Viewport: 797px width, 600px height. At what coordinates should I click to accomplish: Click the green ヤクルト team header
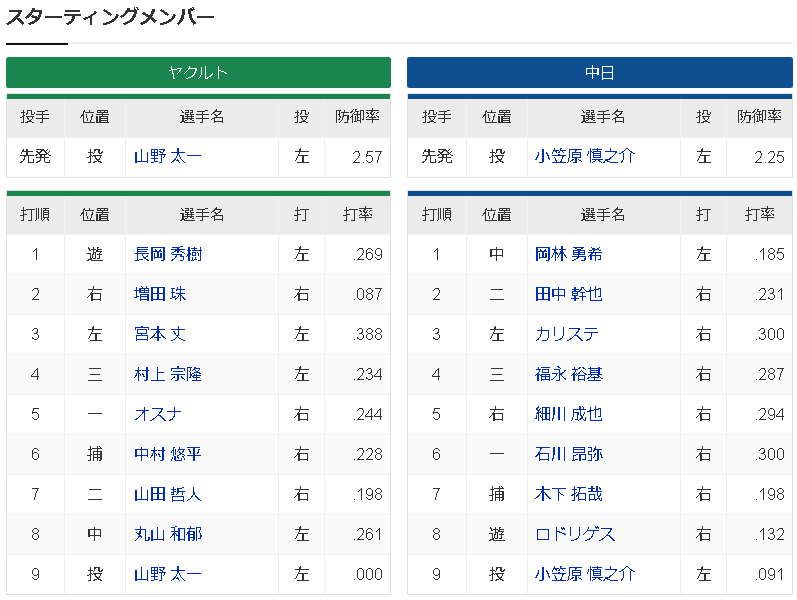click(x=198, y=72)
